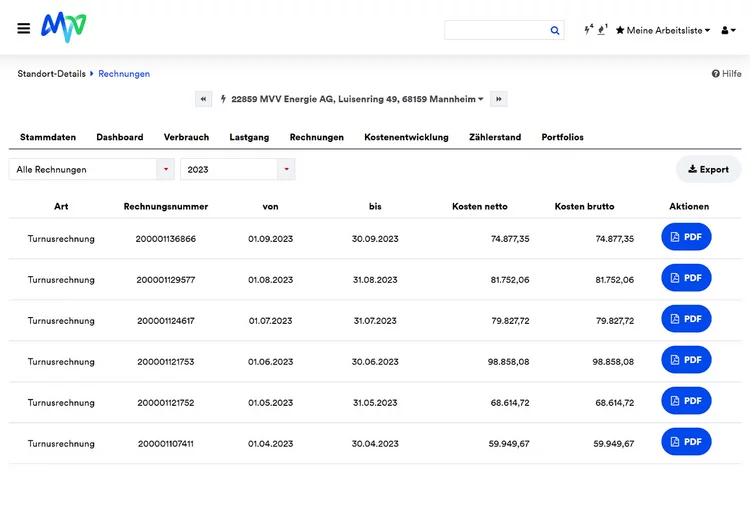Screen dimensions: 750x510
Task: Expand the 22859 MVV Energie AG location selector
Action: click(x=352, y=99)
